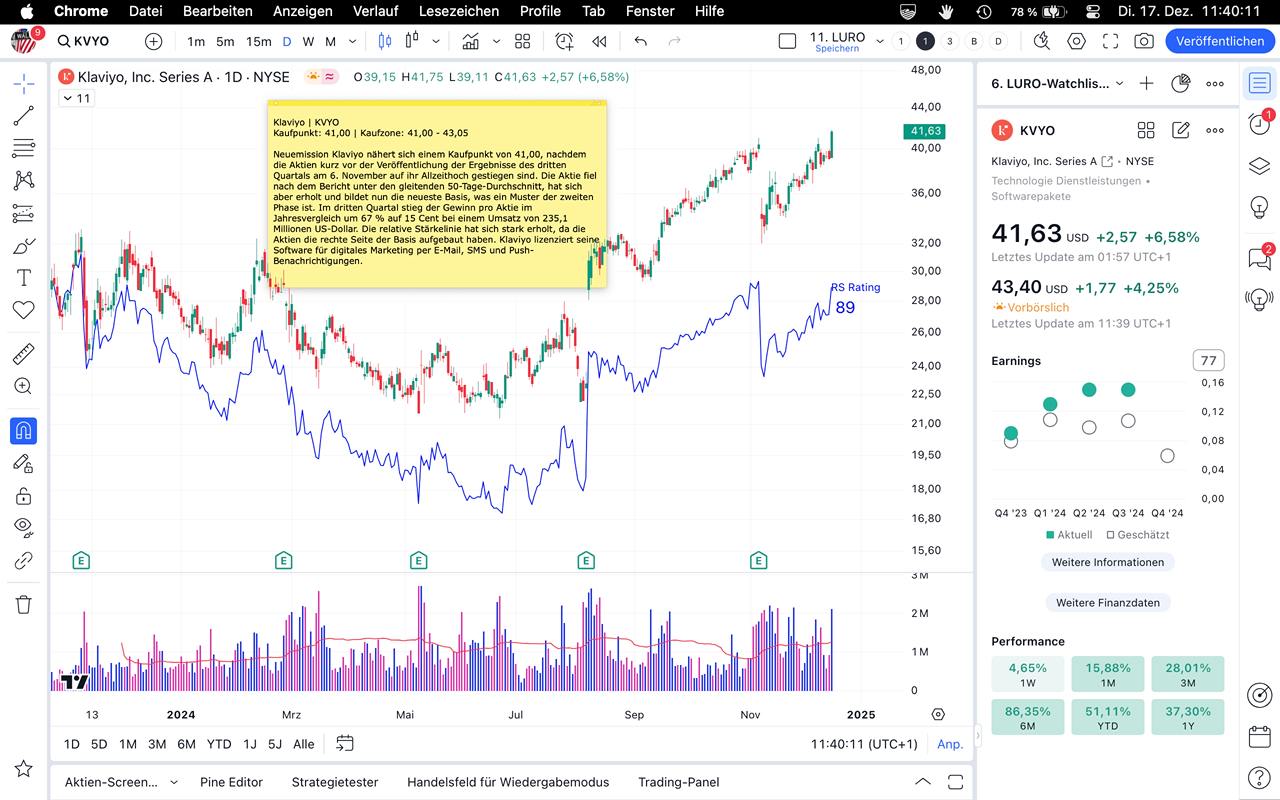Click the trash icon to remove drawings

[x=23, y=604]
